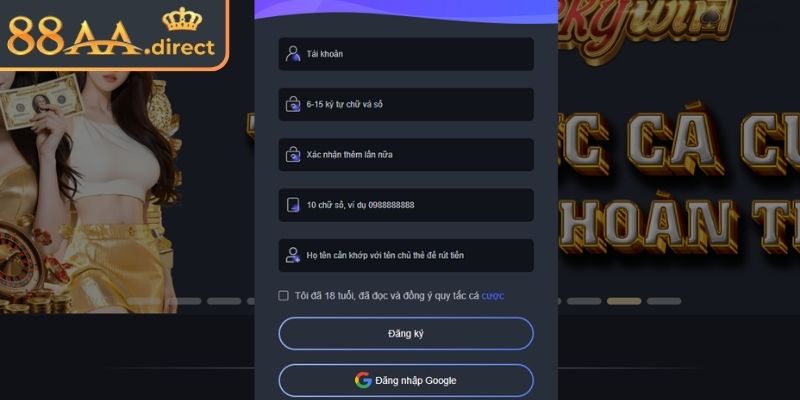Focus the Tài khoản input field

(406, 54)
